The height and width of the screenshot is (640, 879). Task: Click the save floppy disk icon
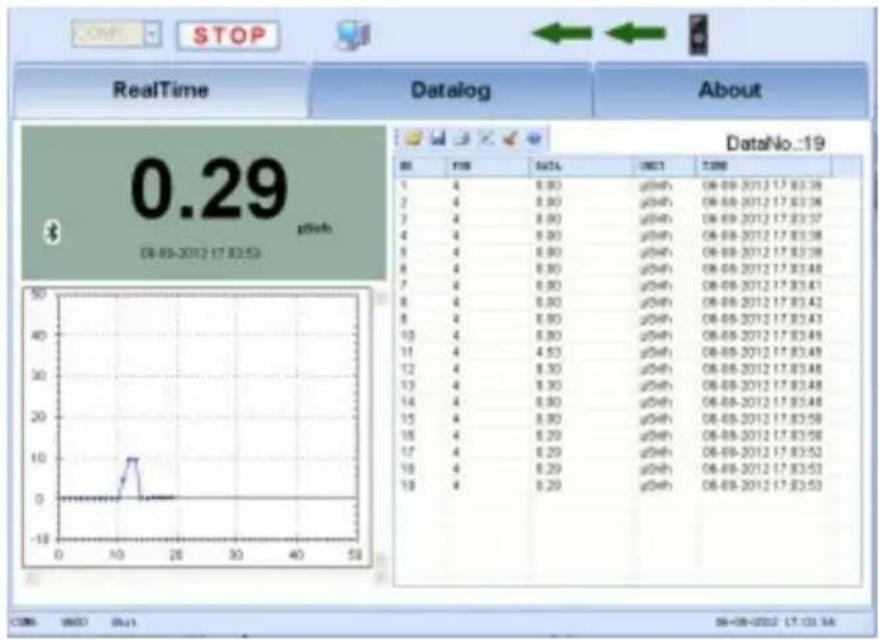(x=438, y=138)
